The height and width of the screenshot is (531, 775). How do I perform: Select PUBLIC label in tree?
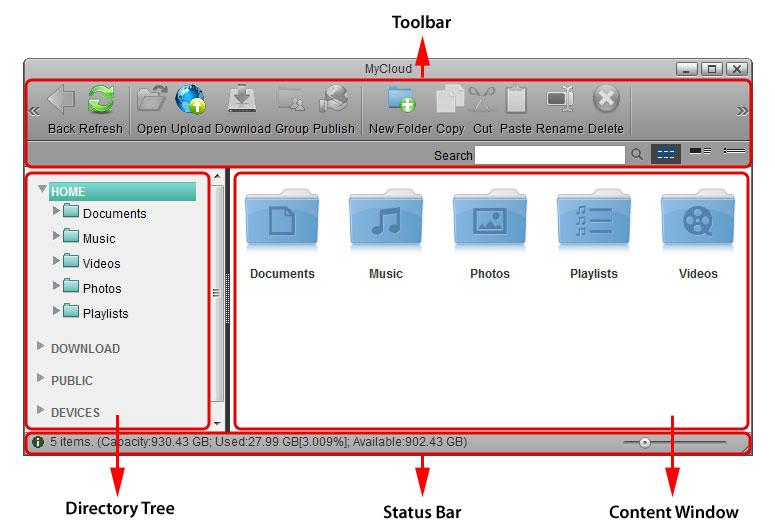(x=72, y=381)
